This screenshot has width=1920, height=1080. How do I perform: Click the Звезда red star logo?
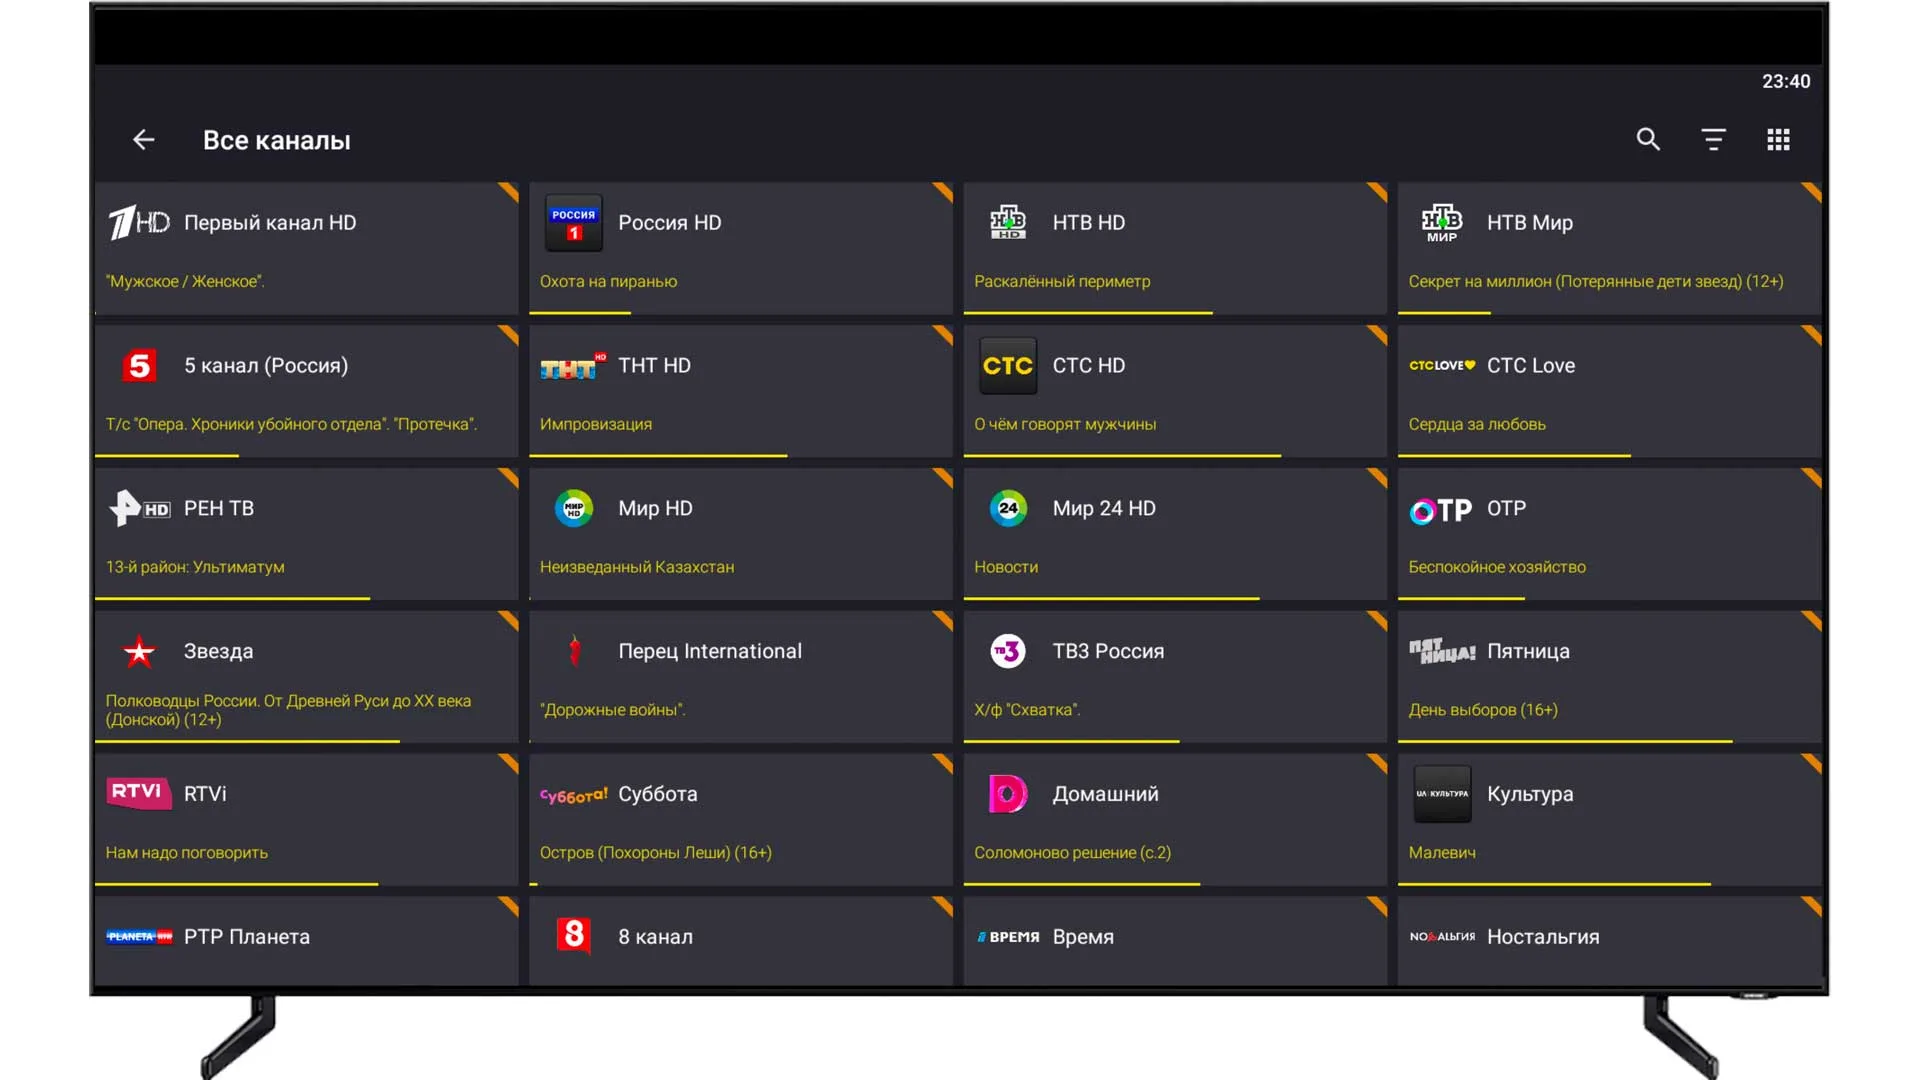point(139,652)
